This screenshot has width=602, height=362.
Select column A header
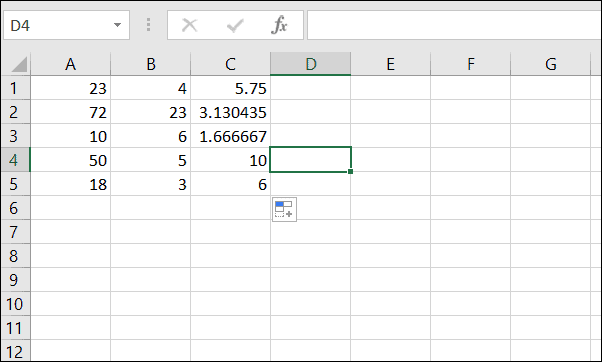point(70,64)
